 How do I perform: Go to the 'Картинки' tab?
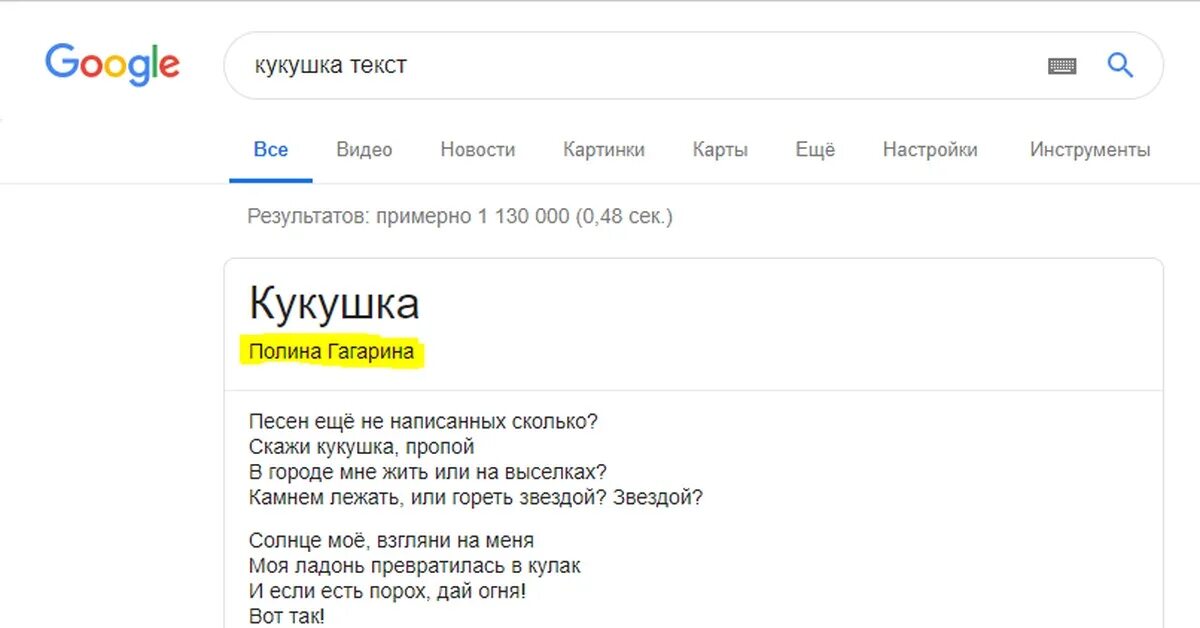click(x=604, y=150)
